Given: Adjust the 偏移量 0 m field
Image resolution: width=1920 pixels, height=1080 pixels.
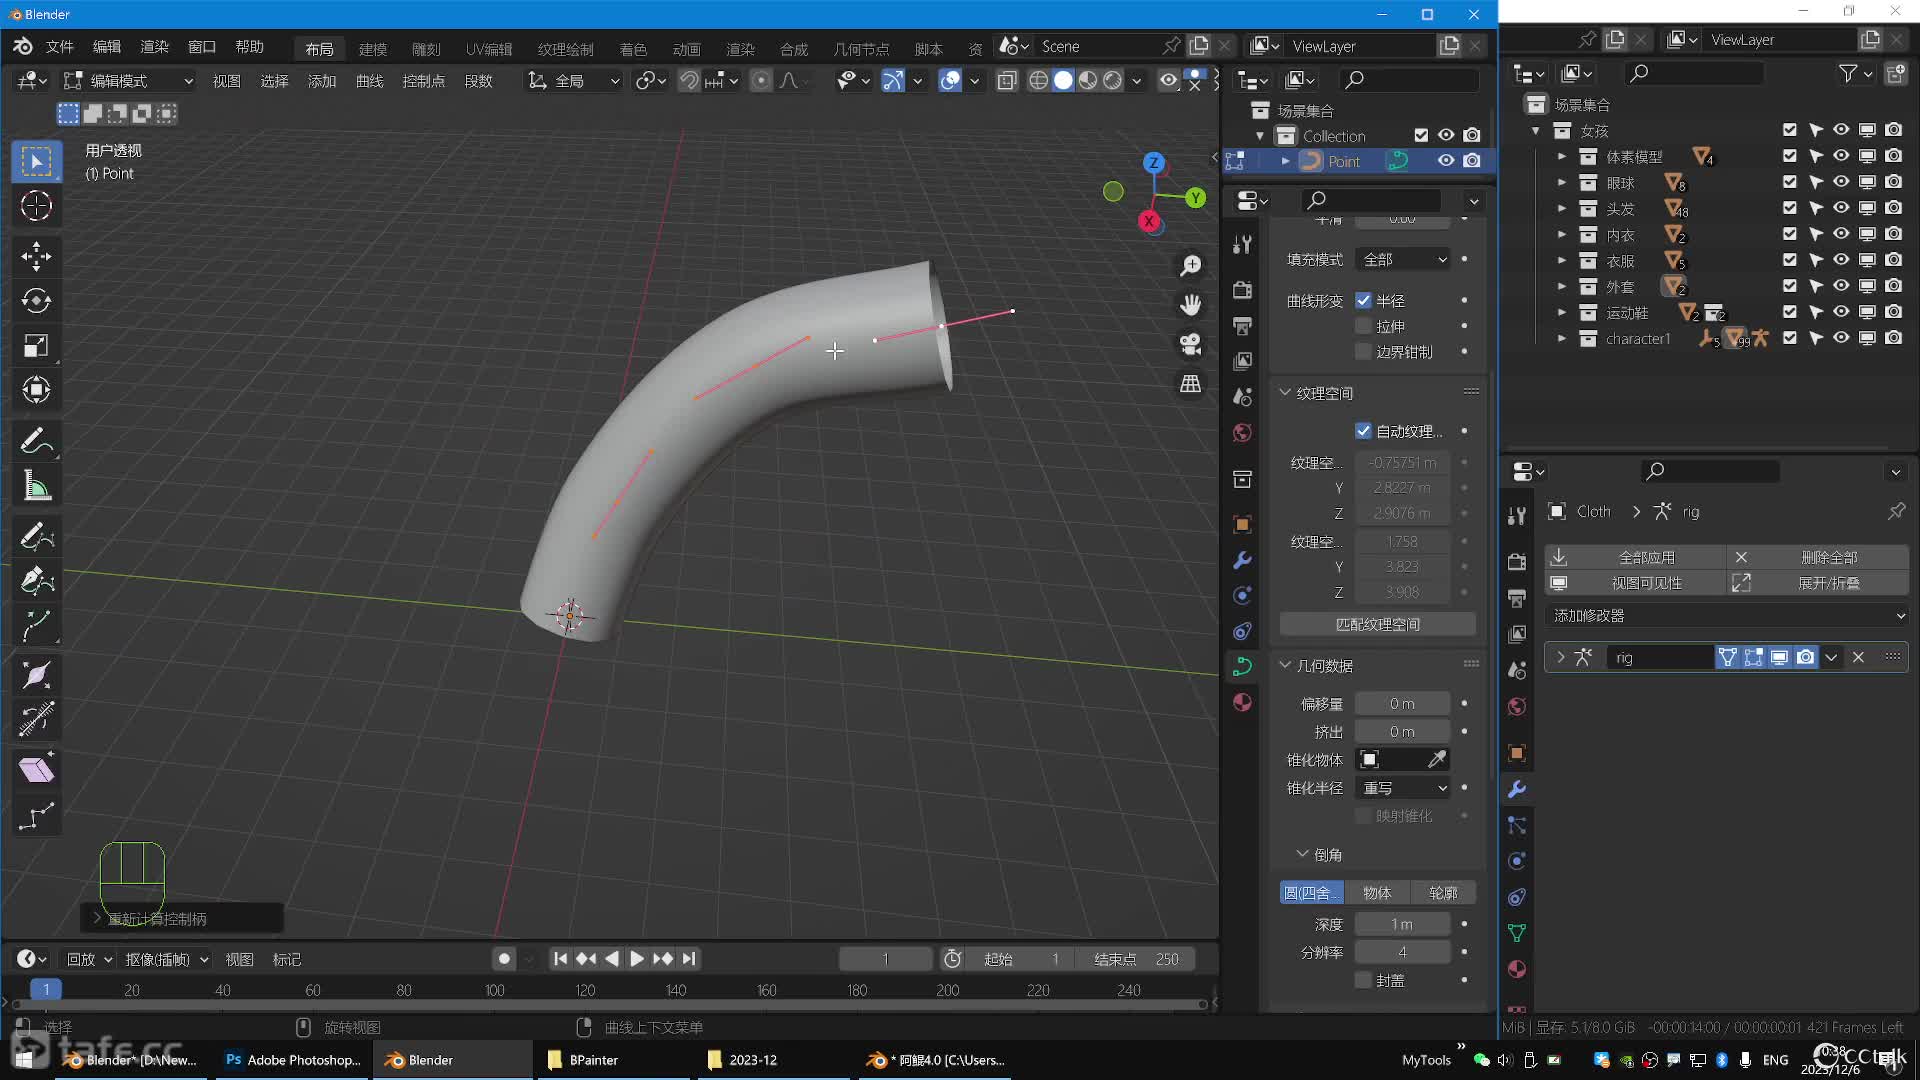Looking at the screenshot, I should 1402,704.
